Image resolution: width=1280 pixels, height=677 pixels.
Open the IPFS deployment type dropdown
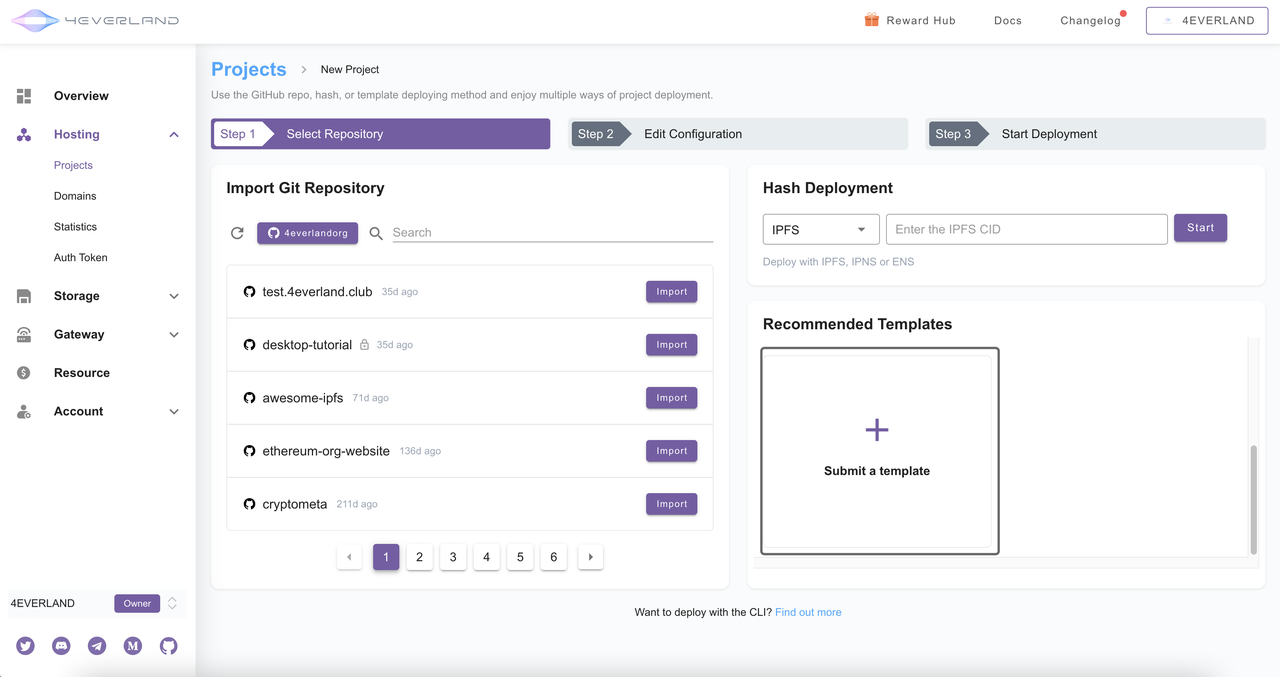(820, 229)
